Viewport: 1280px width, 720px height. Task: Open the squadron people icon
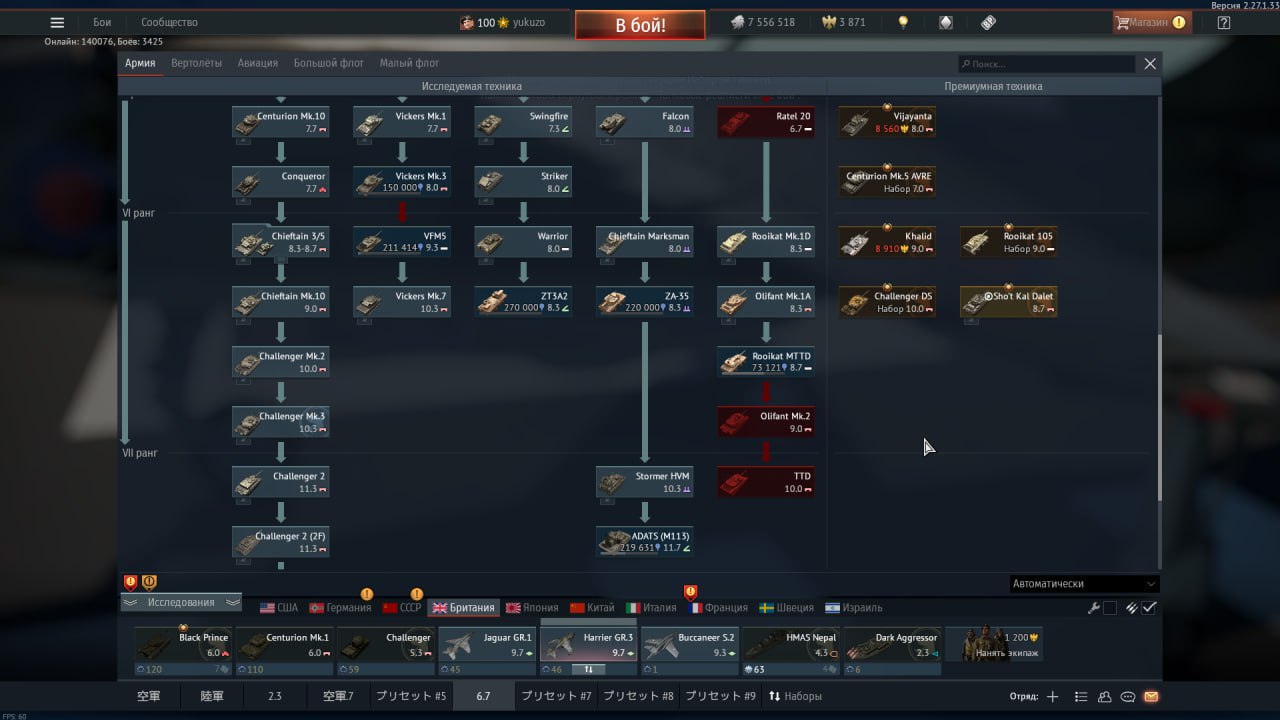click(1105, 696)
